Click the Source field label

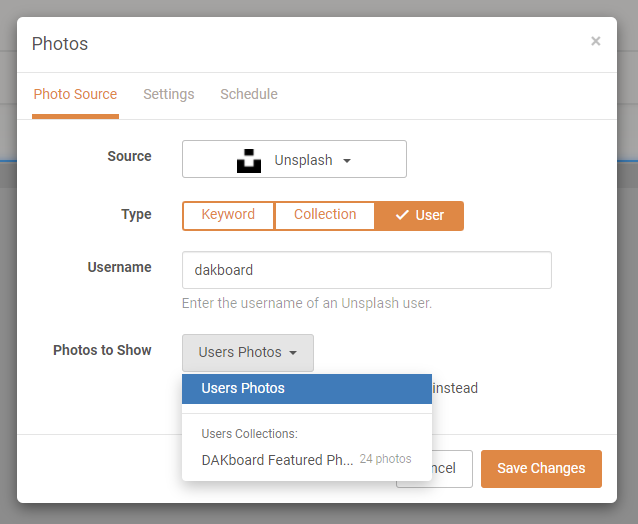(x=129, y=156)
